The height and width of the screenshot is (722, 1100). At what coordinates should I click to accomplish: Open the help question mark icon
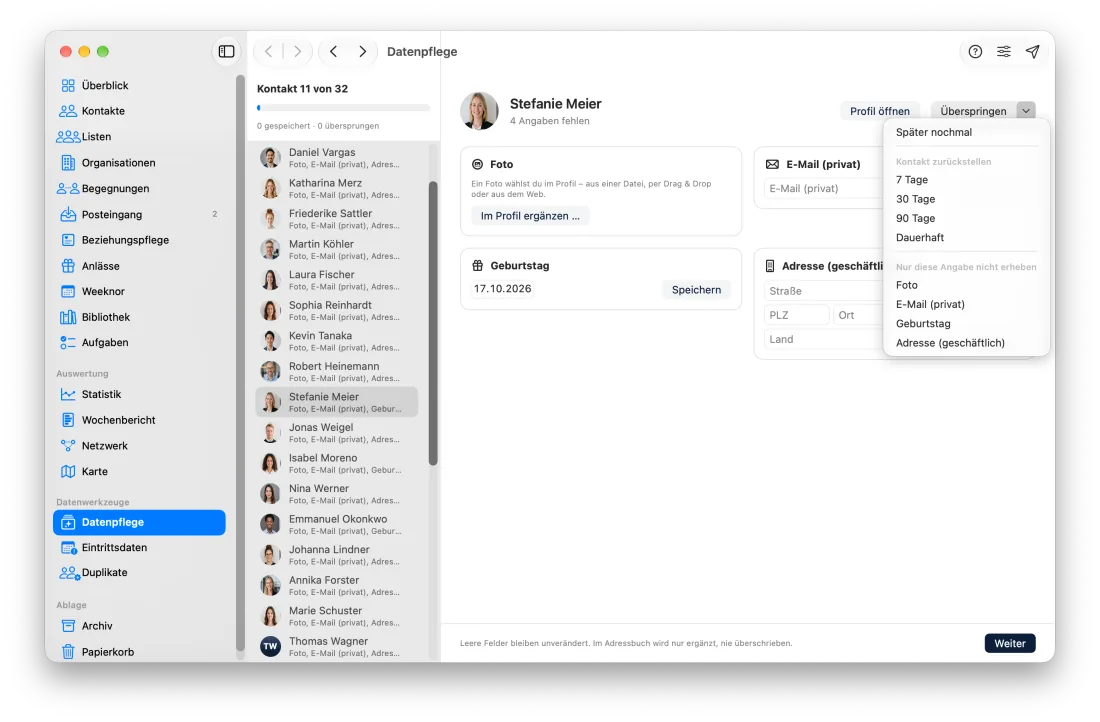point(975,51)
